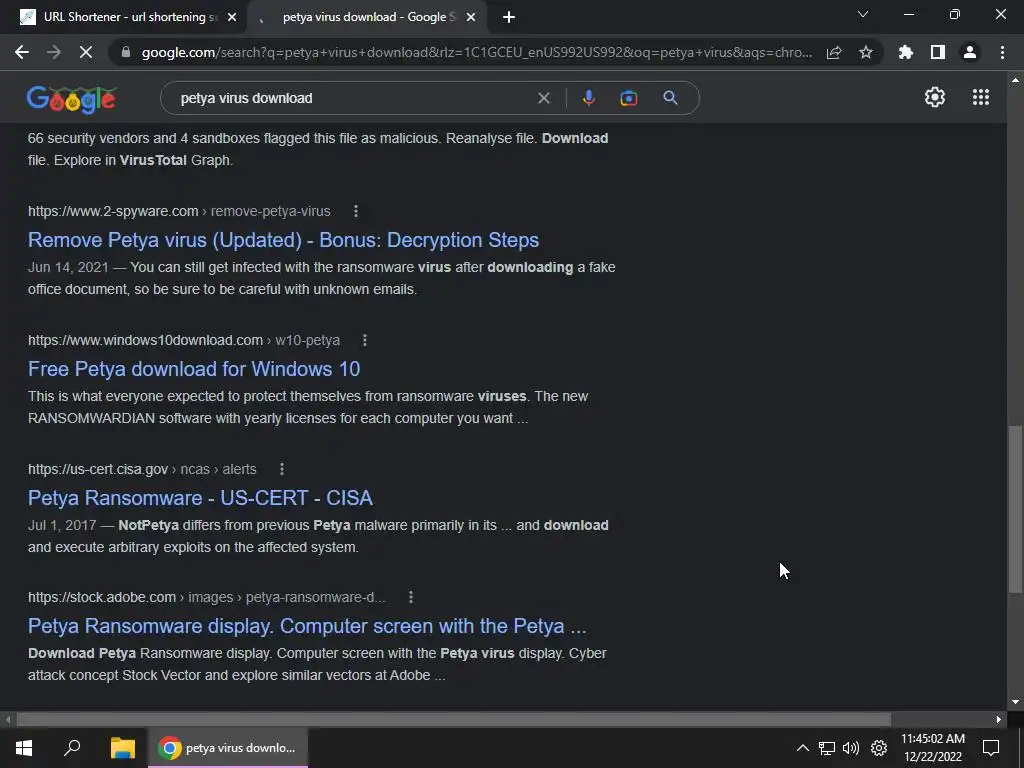Click the scroll right arrow button
The width and height of the screenshot is (1024, 768).
[999, 720]
